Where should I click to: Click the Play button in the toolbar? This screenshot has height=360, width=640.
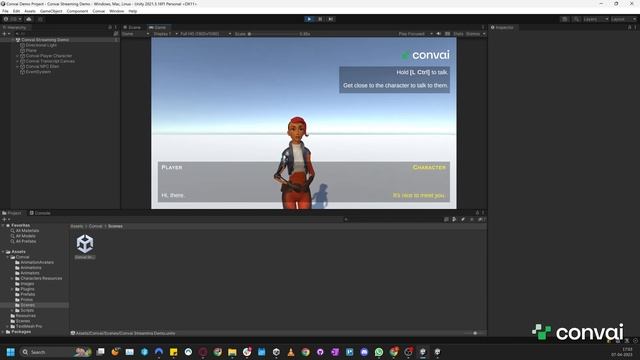309,19
